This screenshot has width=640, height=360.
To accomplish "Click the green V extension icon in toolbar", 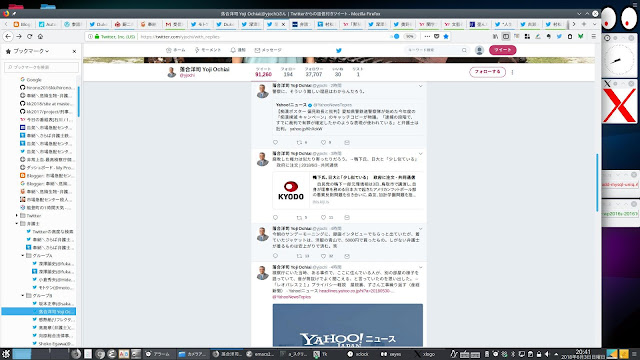I will click(580, 36).
